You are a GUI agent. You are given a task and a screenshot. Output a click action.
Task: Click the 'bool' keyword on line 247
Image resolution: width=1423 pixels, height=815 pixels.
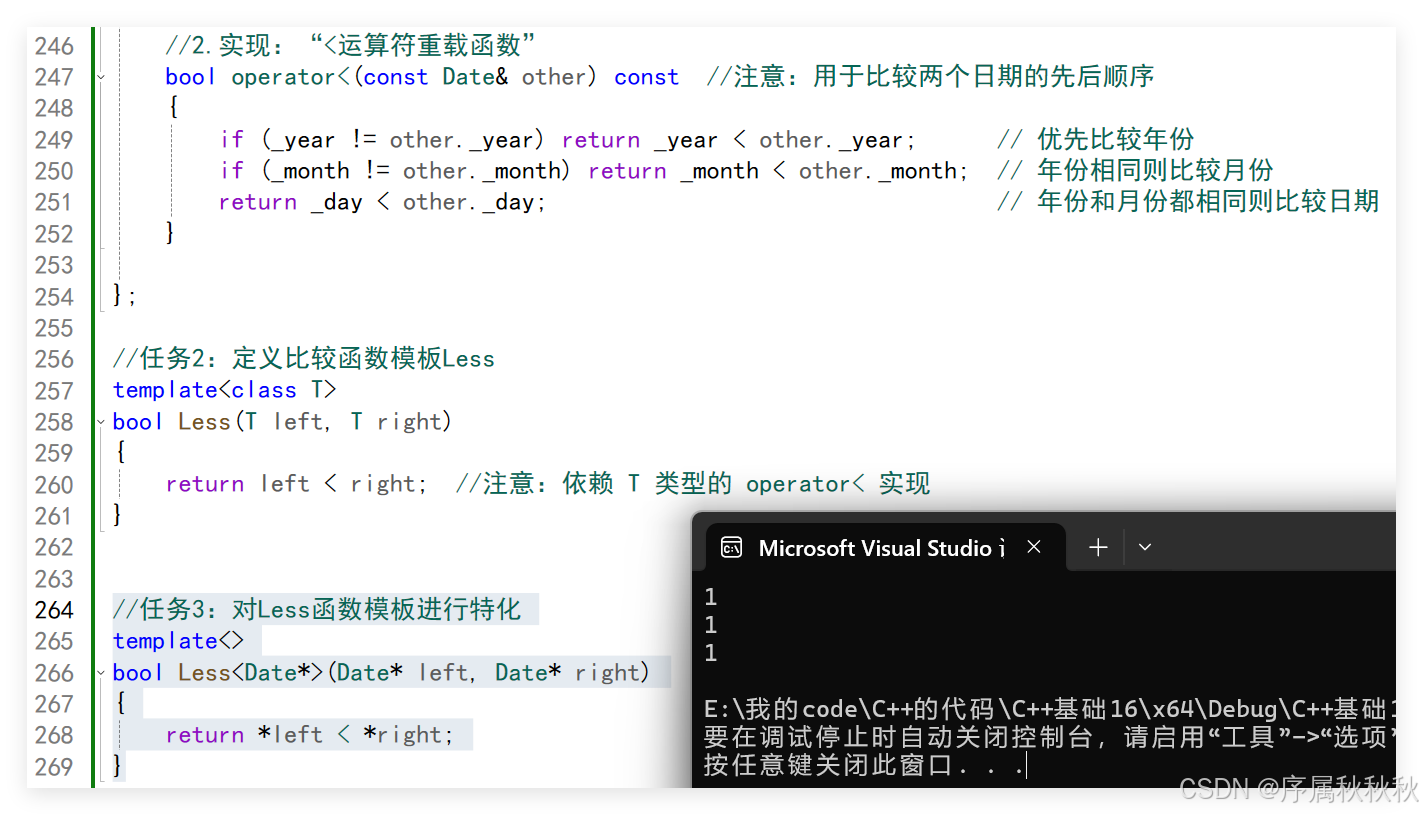[x=190, y=76]
